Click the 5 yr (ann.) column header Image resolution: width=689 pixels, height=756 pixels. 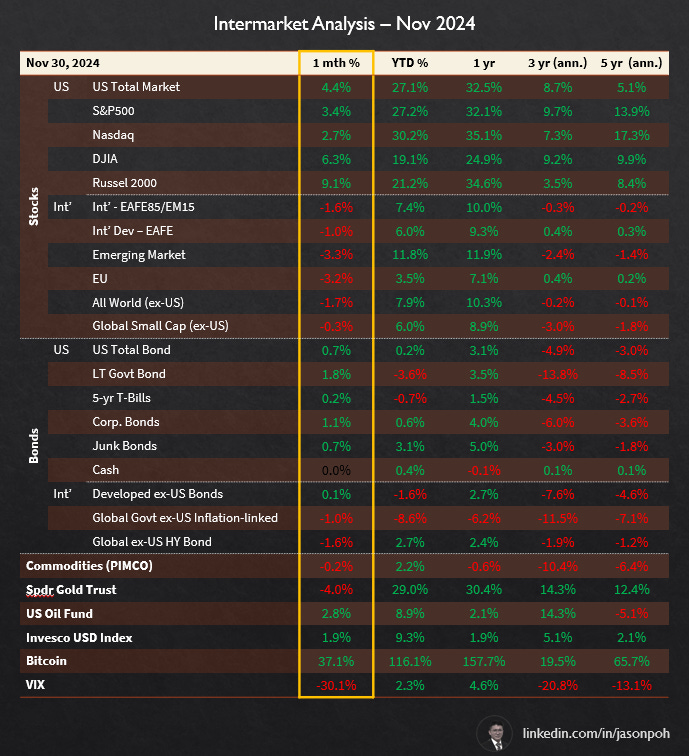click(631, 63)
